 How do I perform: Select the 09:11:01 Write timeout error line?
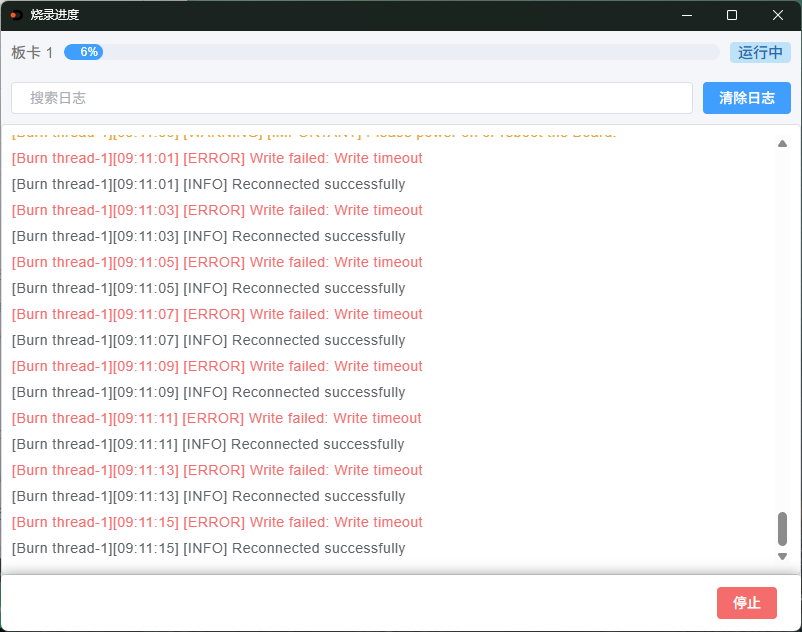tap(217, 158)
